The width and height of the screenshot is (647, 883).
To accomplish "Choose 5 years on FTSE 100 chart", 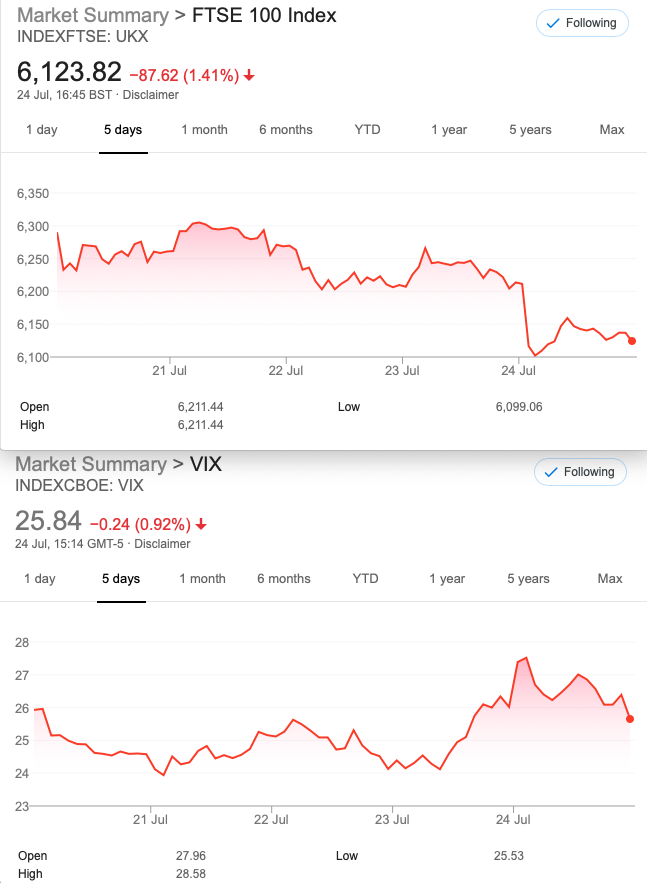I will pyautogui.click(x=530, y=130).
